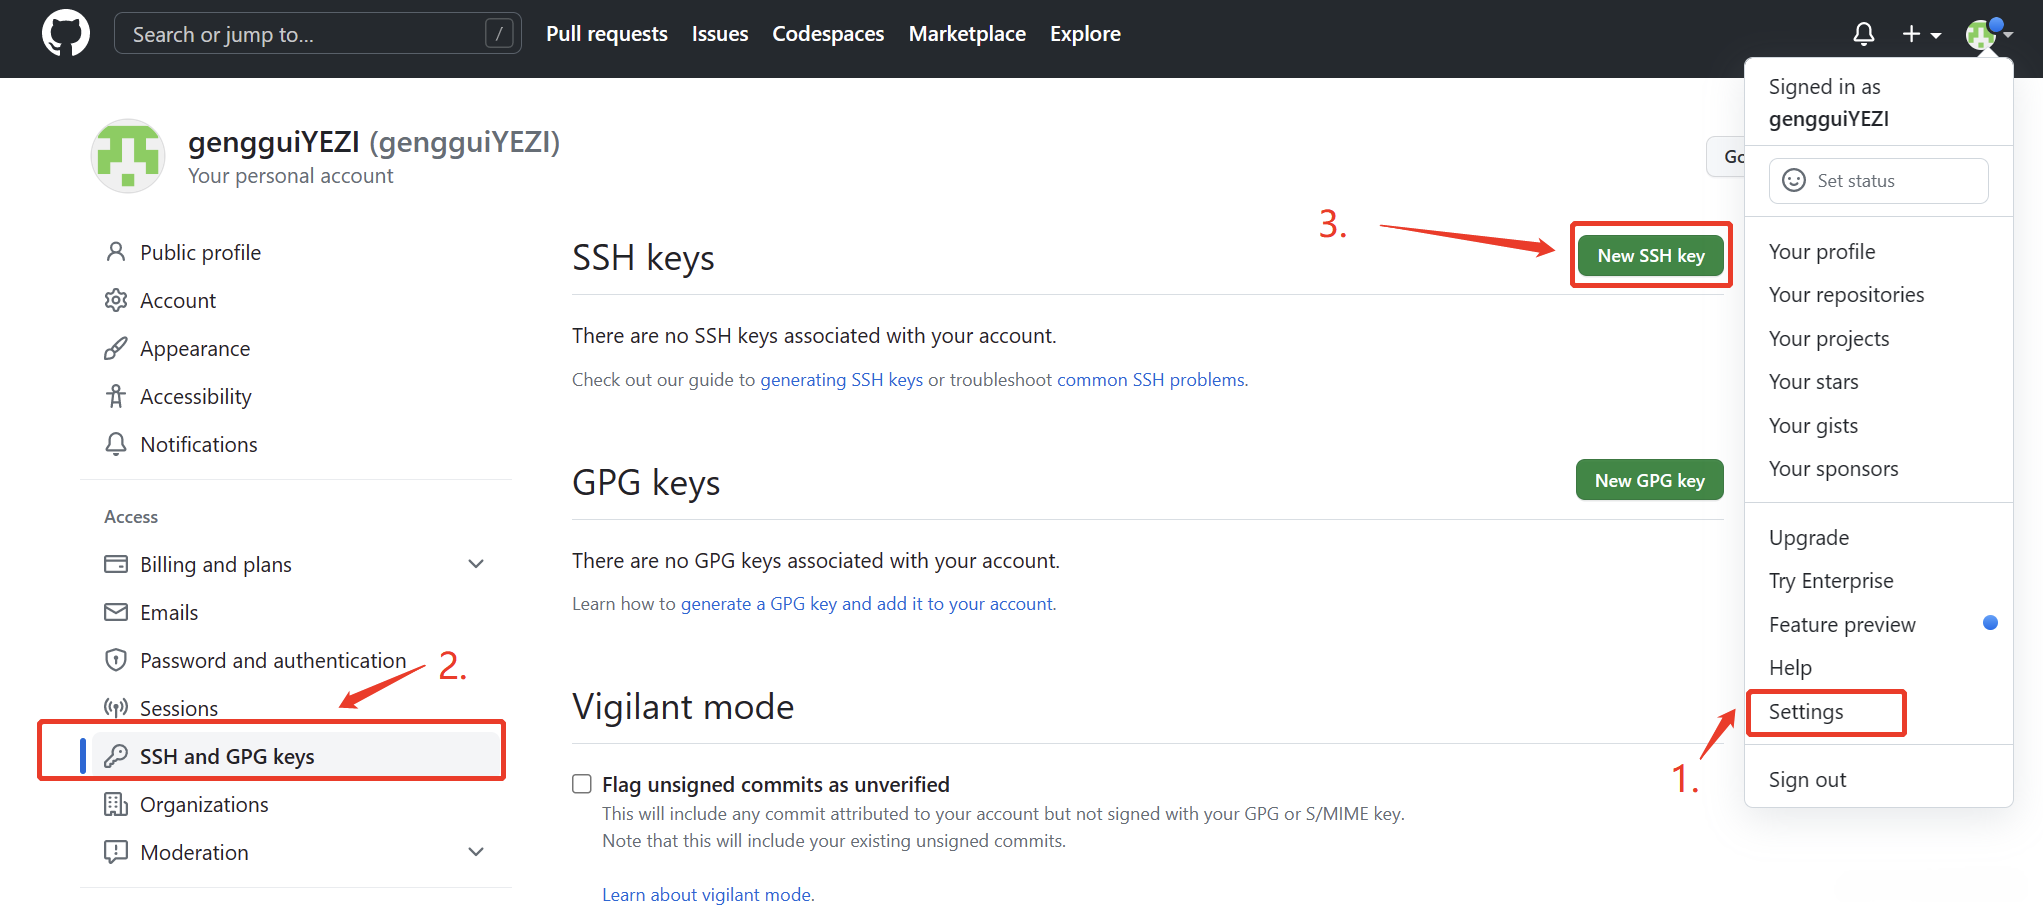Open the plus create-new menu
2043x908 pixels.
tap(1921, 34)
